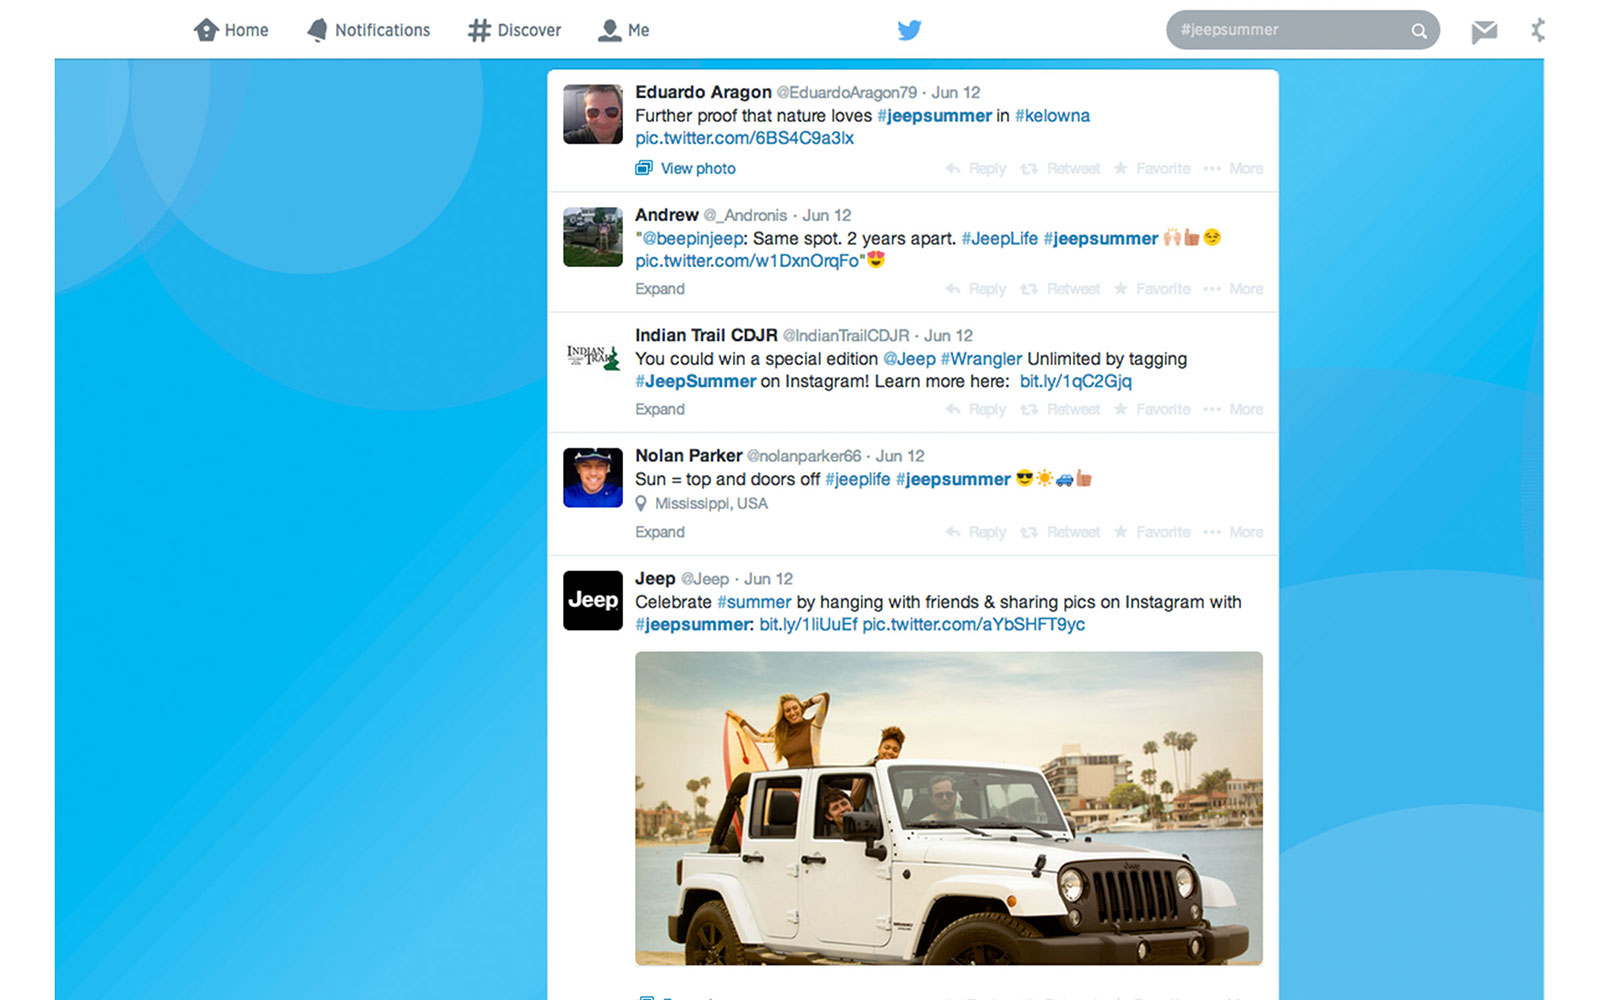Retweet Andrew's tweet
This screenshot has height=1000, width=1600.
click(x=1060, y=289)
